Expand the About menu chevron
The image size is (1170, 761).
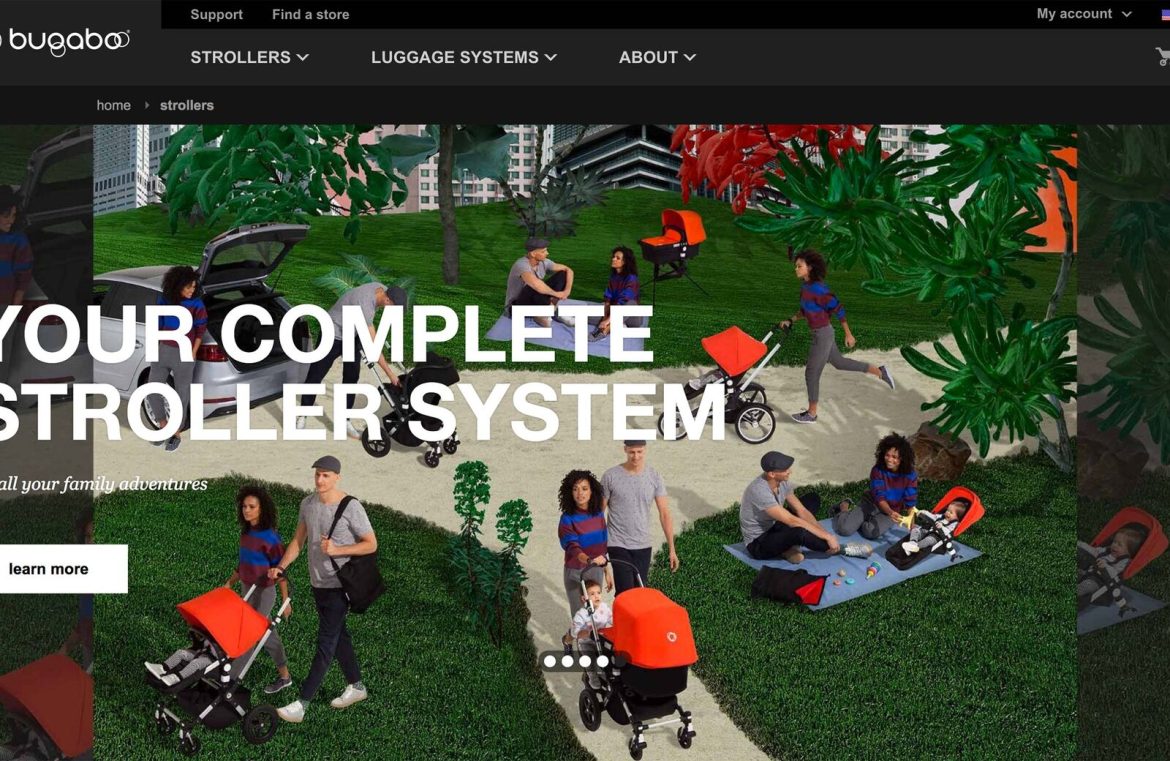tap(690, 57)
